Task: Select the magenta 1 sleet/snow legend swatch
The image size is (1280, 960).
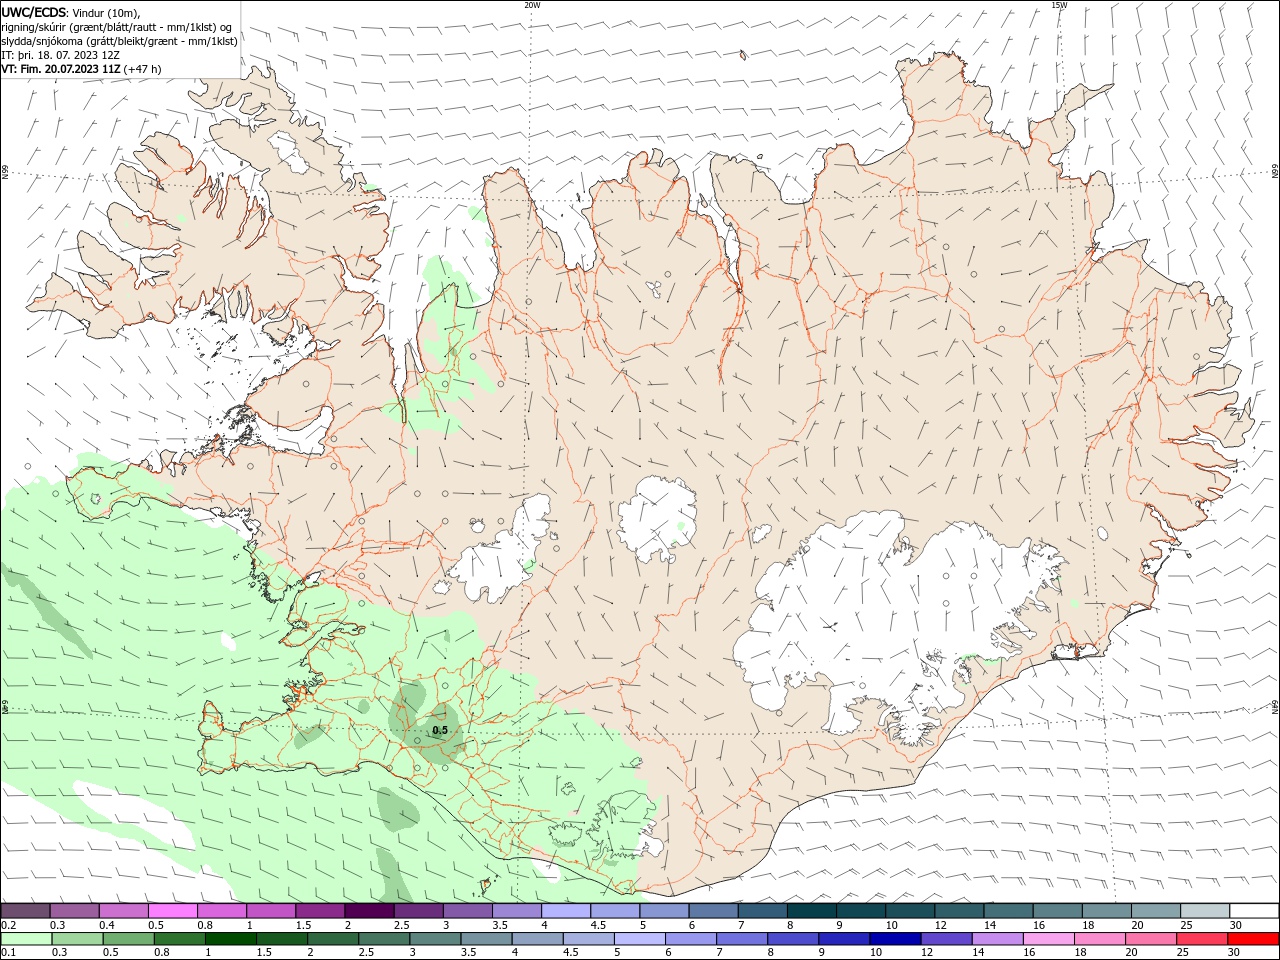Action: pyautogui.click(x=271, y=911)
